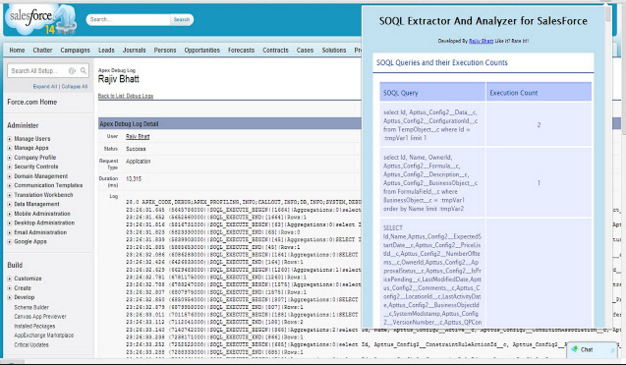The image size is (626, 365).
Task: Click the Apex Debug Log Detail header
Action: click(129, 124)
